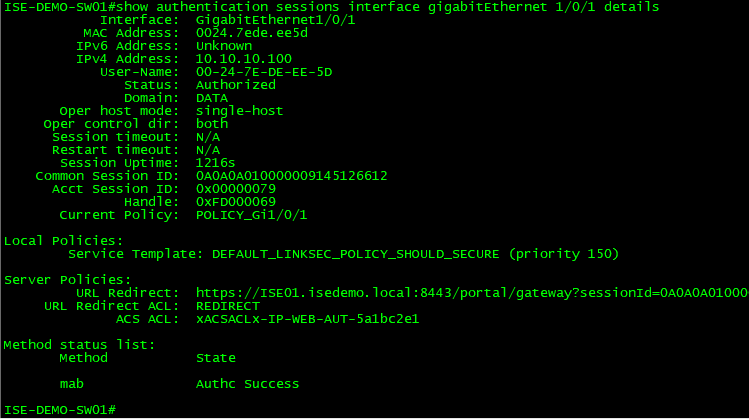Screen dimensions: 749x420
Task: Click the ACS ACL name xACSACLx-IP-WEB-AUT
Action: [307, 319]
